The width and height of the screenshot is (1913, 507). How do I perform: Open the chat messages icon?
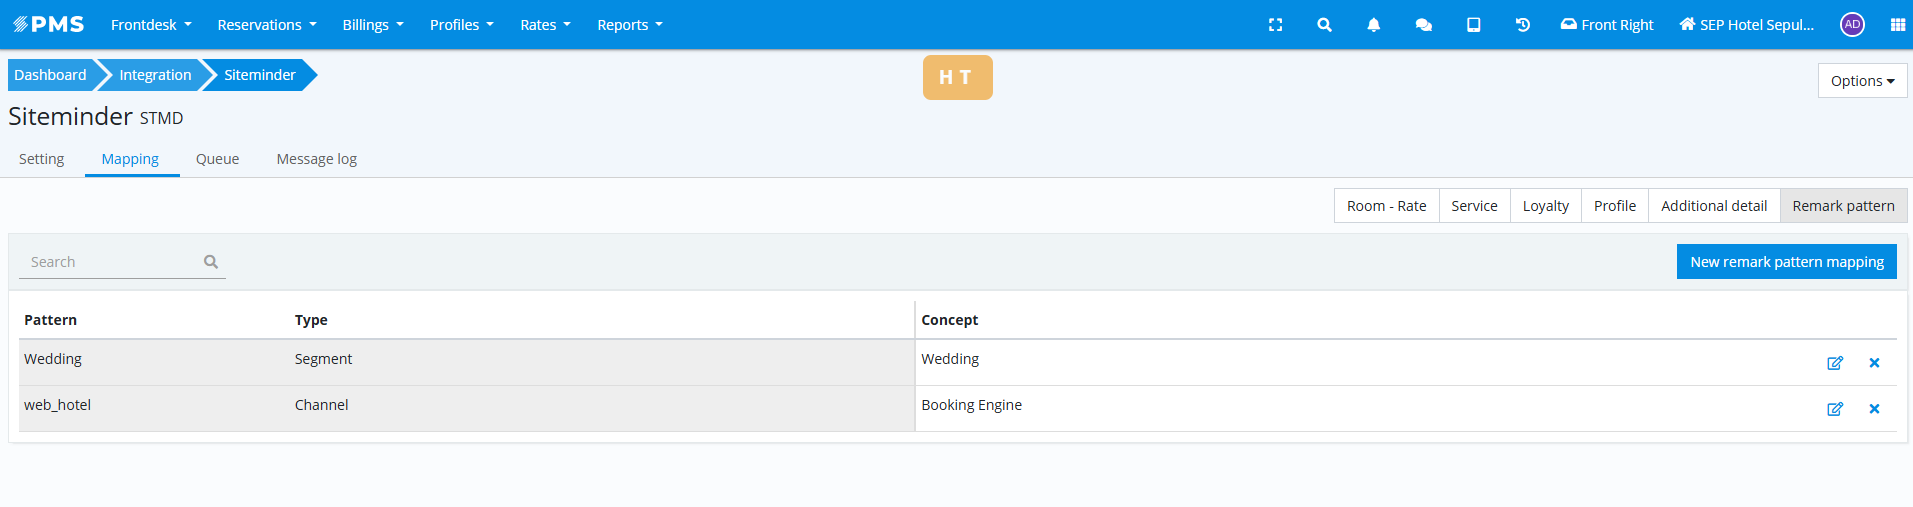click(x=1423, y=25)
